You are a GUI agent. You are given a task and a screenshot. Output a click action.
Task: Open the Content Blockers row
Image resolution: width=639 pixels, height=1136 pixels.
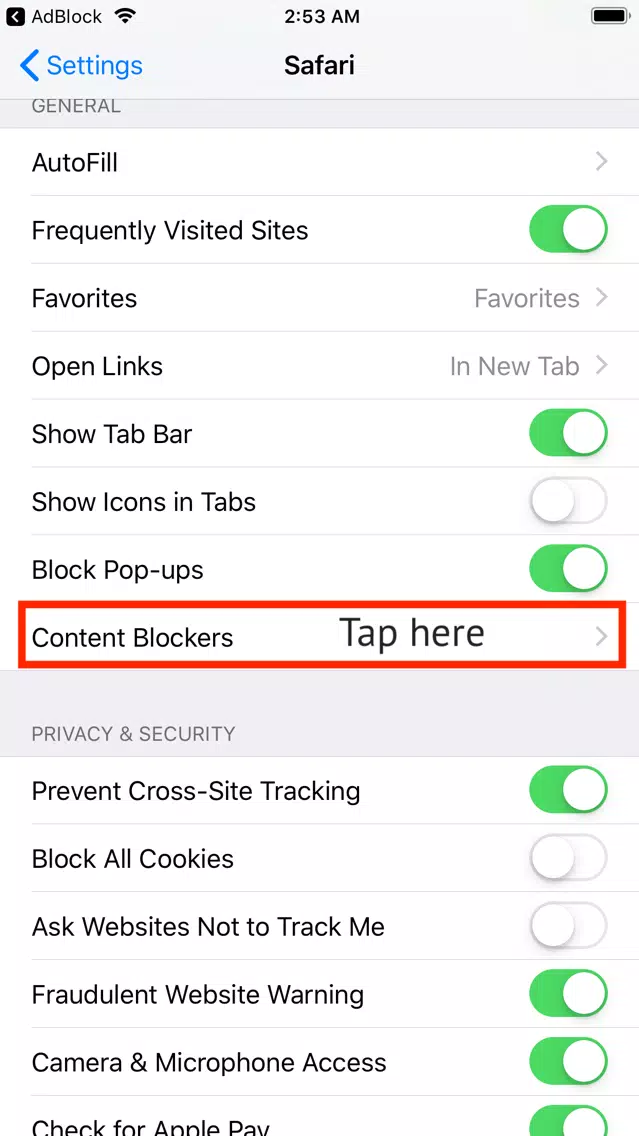tap(320, 638)
